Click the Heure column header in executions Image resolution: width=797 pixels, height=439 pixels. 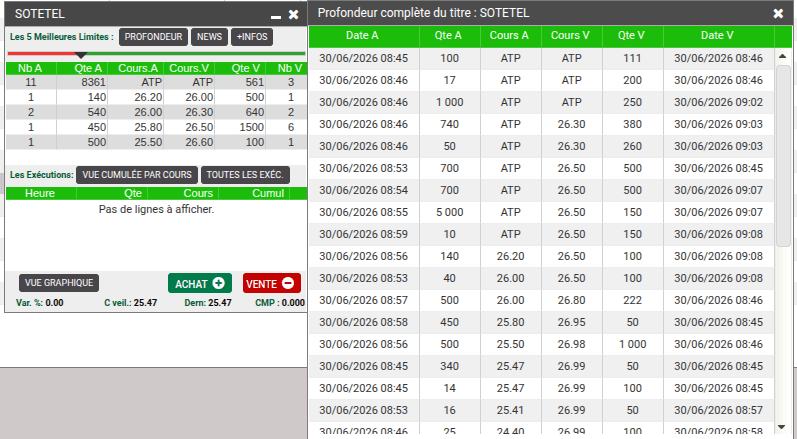(40, 193)
